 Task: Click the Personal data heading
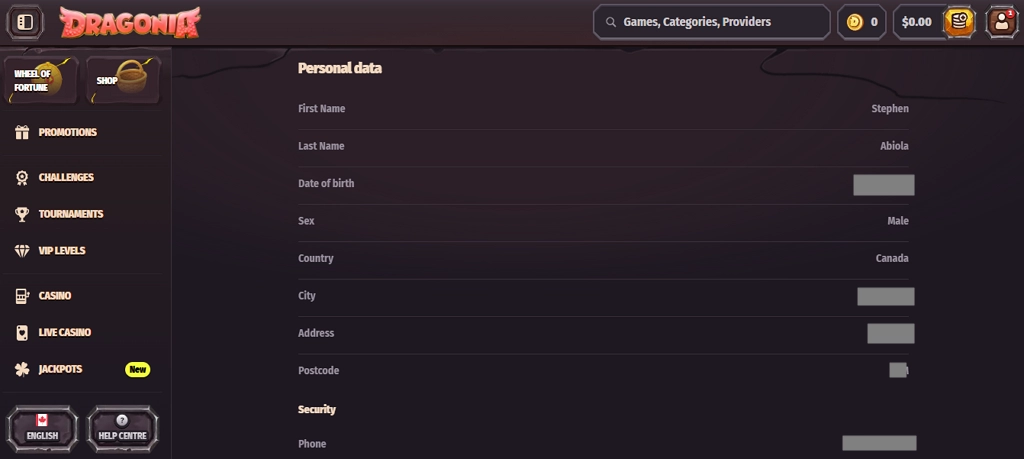pyautogui.click(x=340, y=68)
